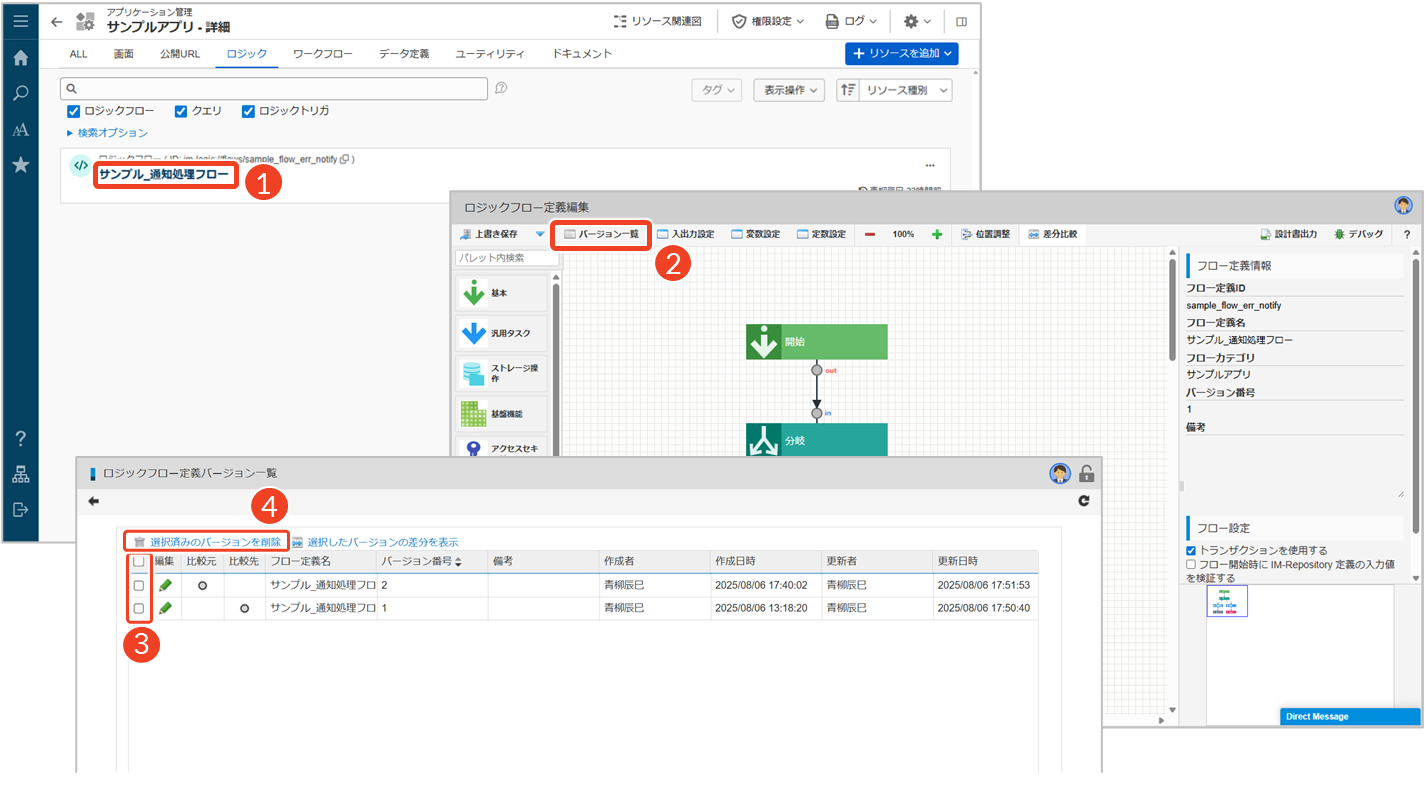The image size is (1425, 785).
Task: Open the タグ dropdown
Action: pos(717,90)
